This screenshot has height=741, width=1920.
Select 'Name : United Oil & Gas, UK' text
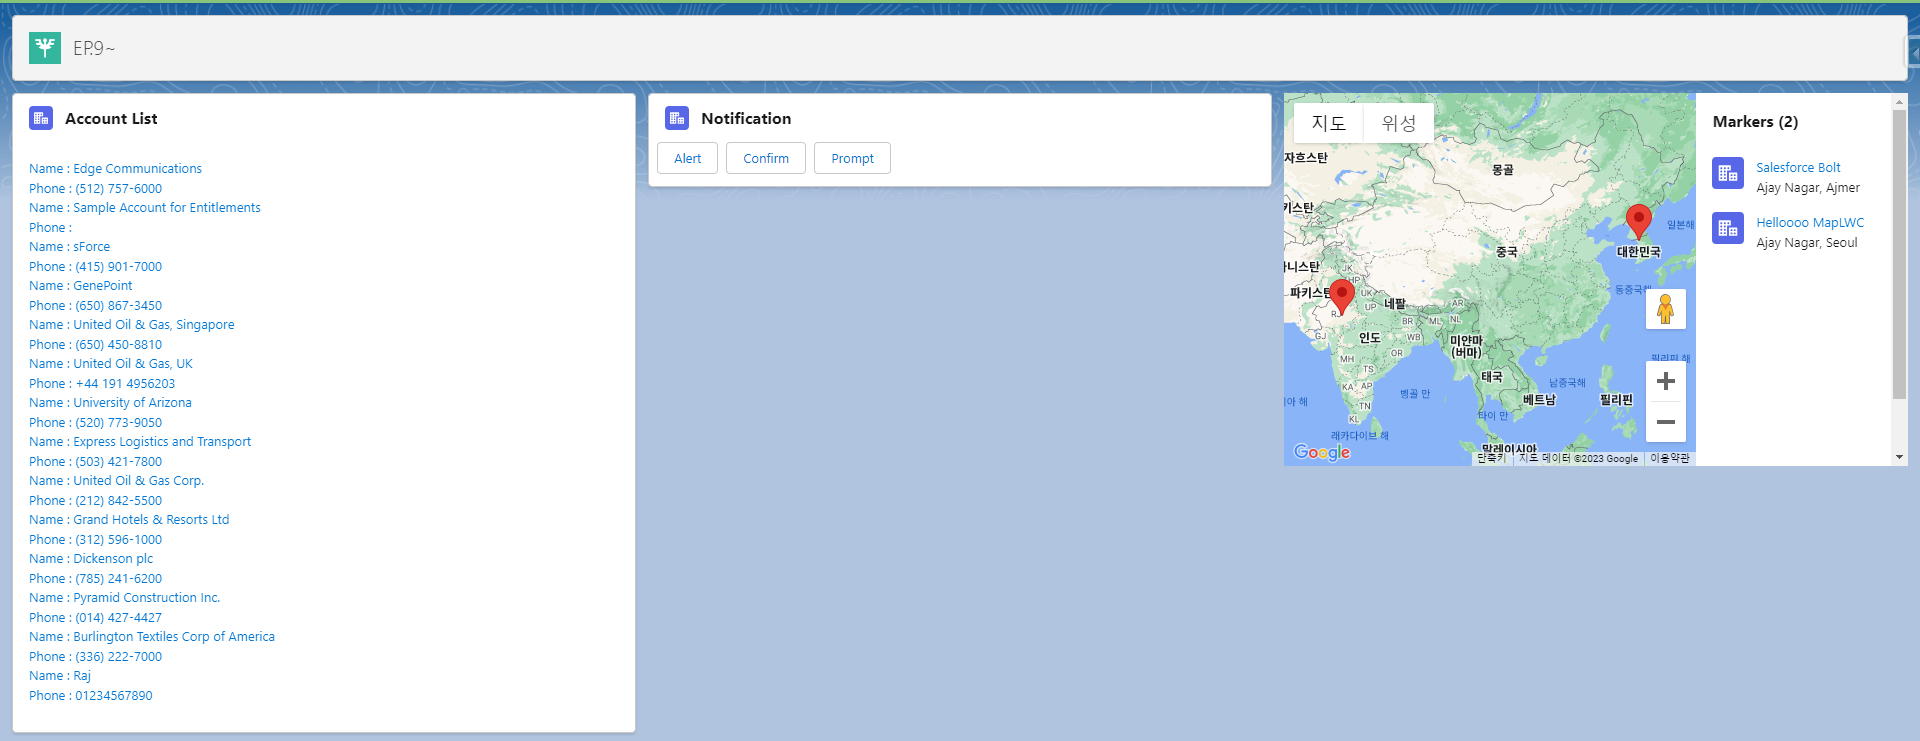click(x=111, y=363)
